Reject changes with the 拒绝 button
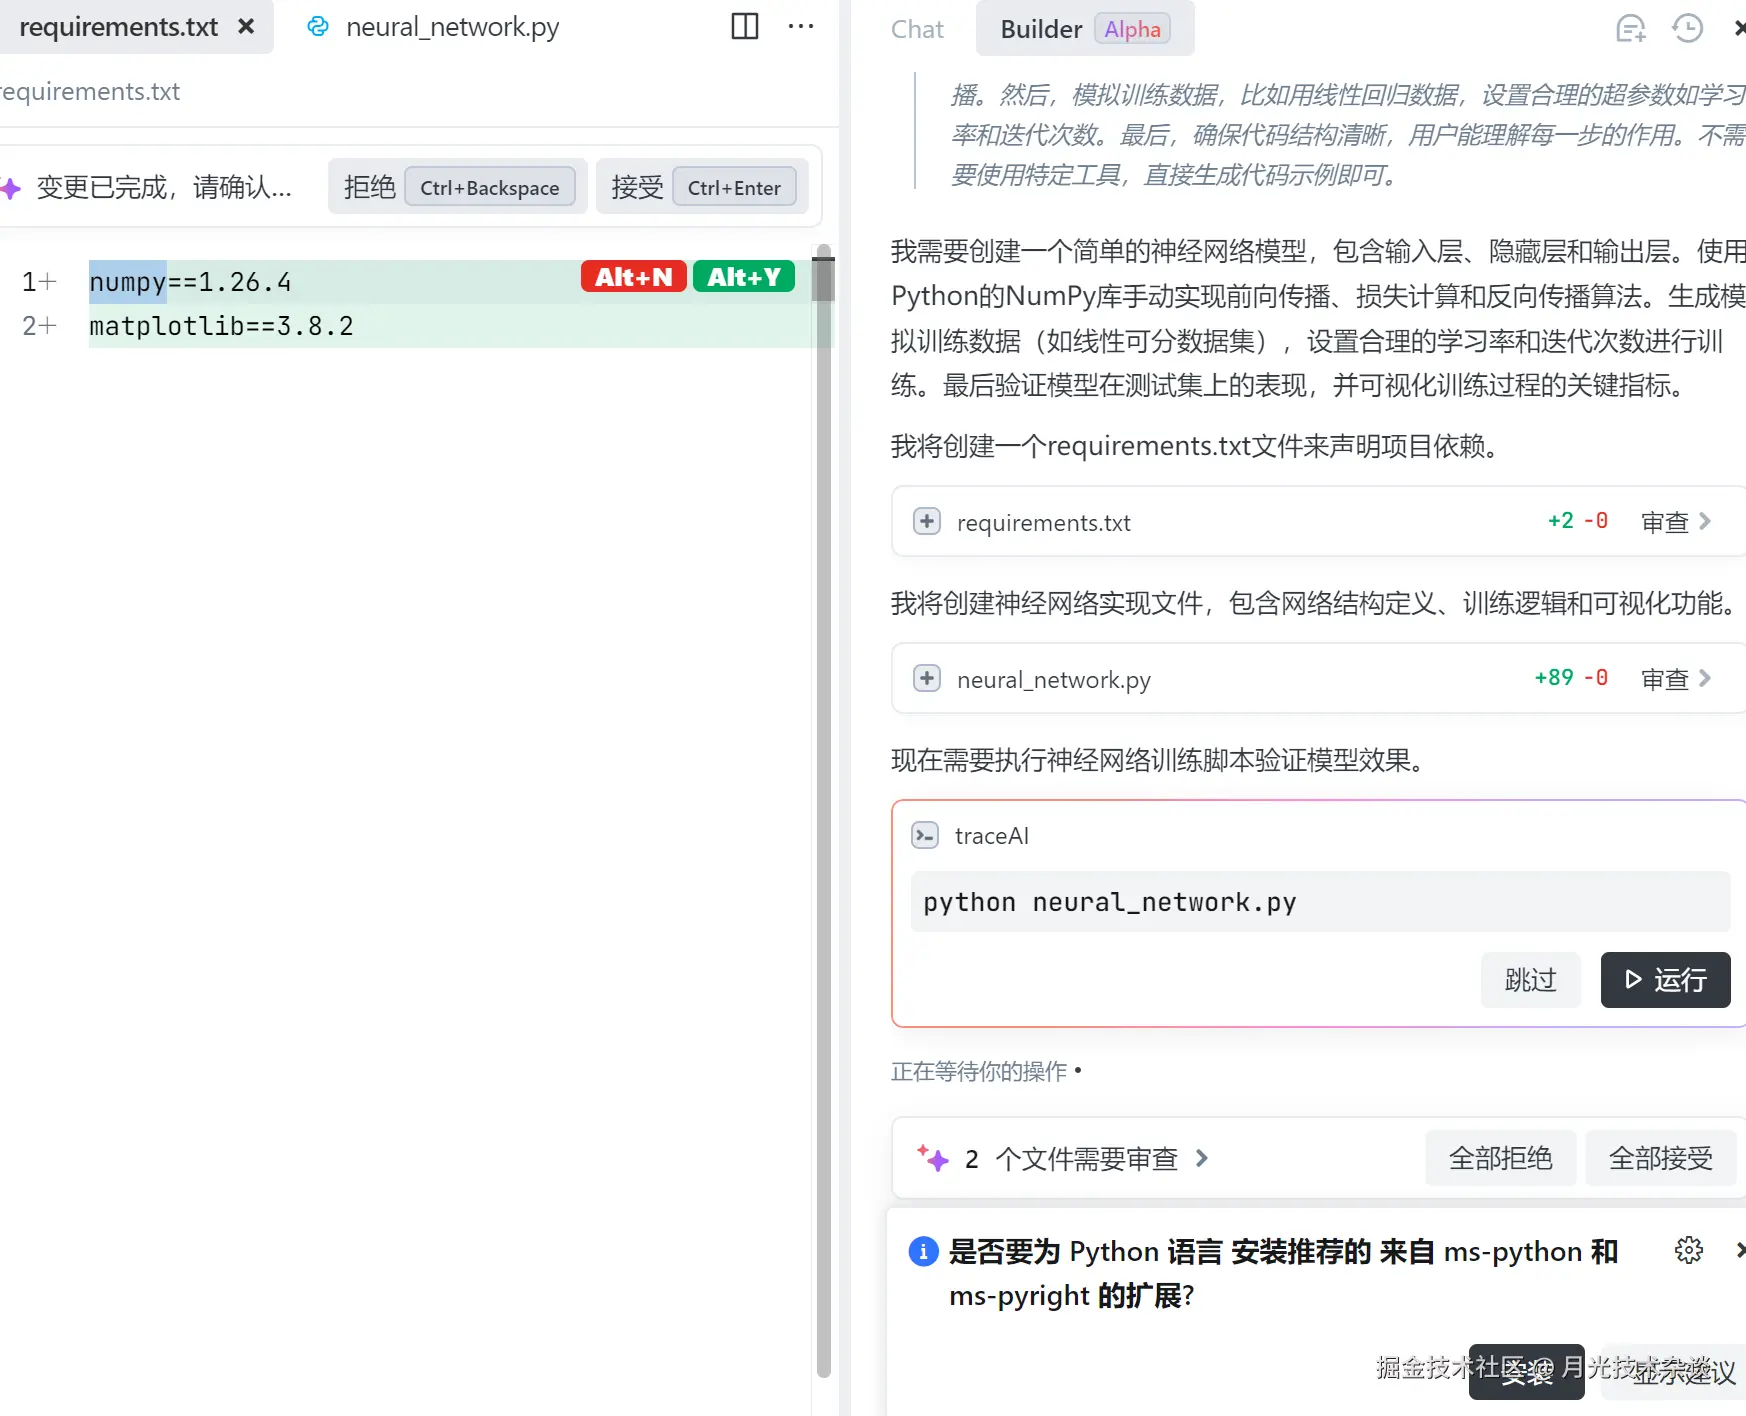The height and width of the screenshot is (1416, 1746). point(457,187)
